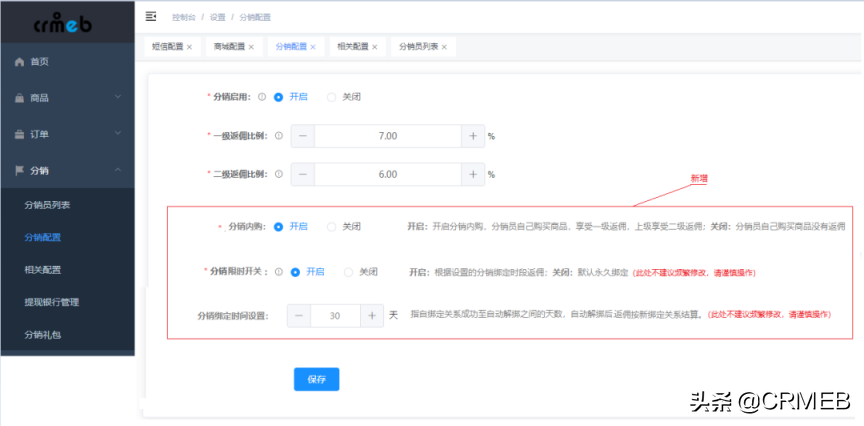Decrease 二级返佣比例 with minus button
Image resolution: width=864 pixels, height=426 pixels.
[303, 174]
